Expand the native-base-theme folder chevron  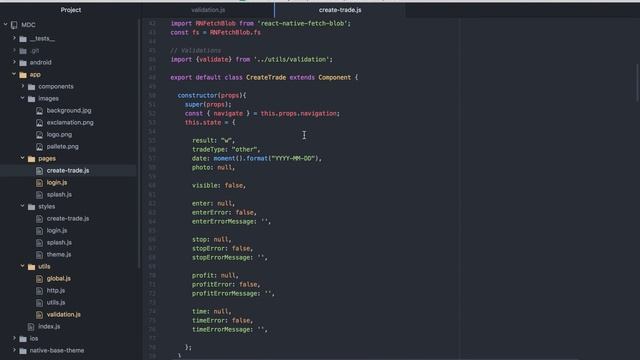pos(14,350)
